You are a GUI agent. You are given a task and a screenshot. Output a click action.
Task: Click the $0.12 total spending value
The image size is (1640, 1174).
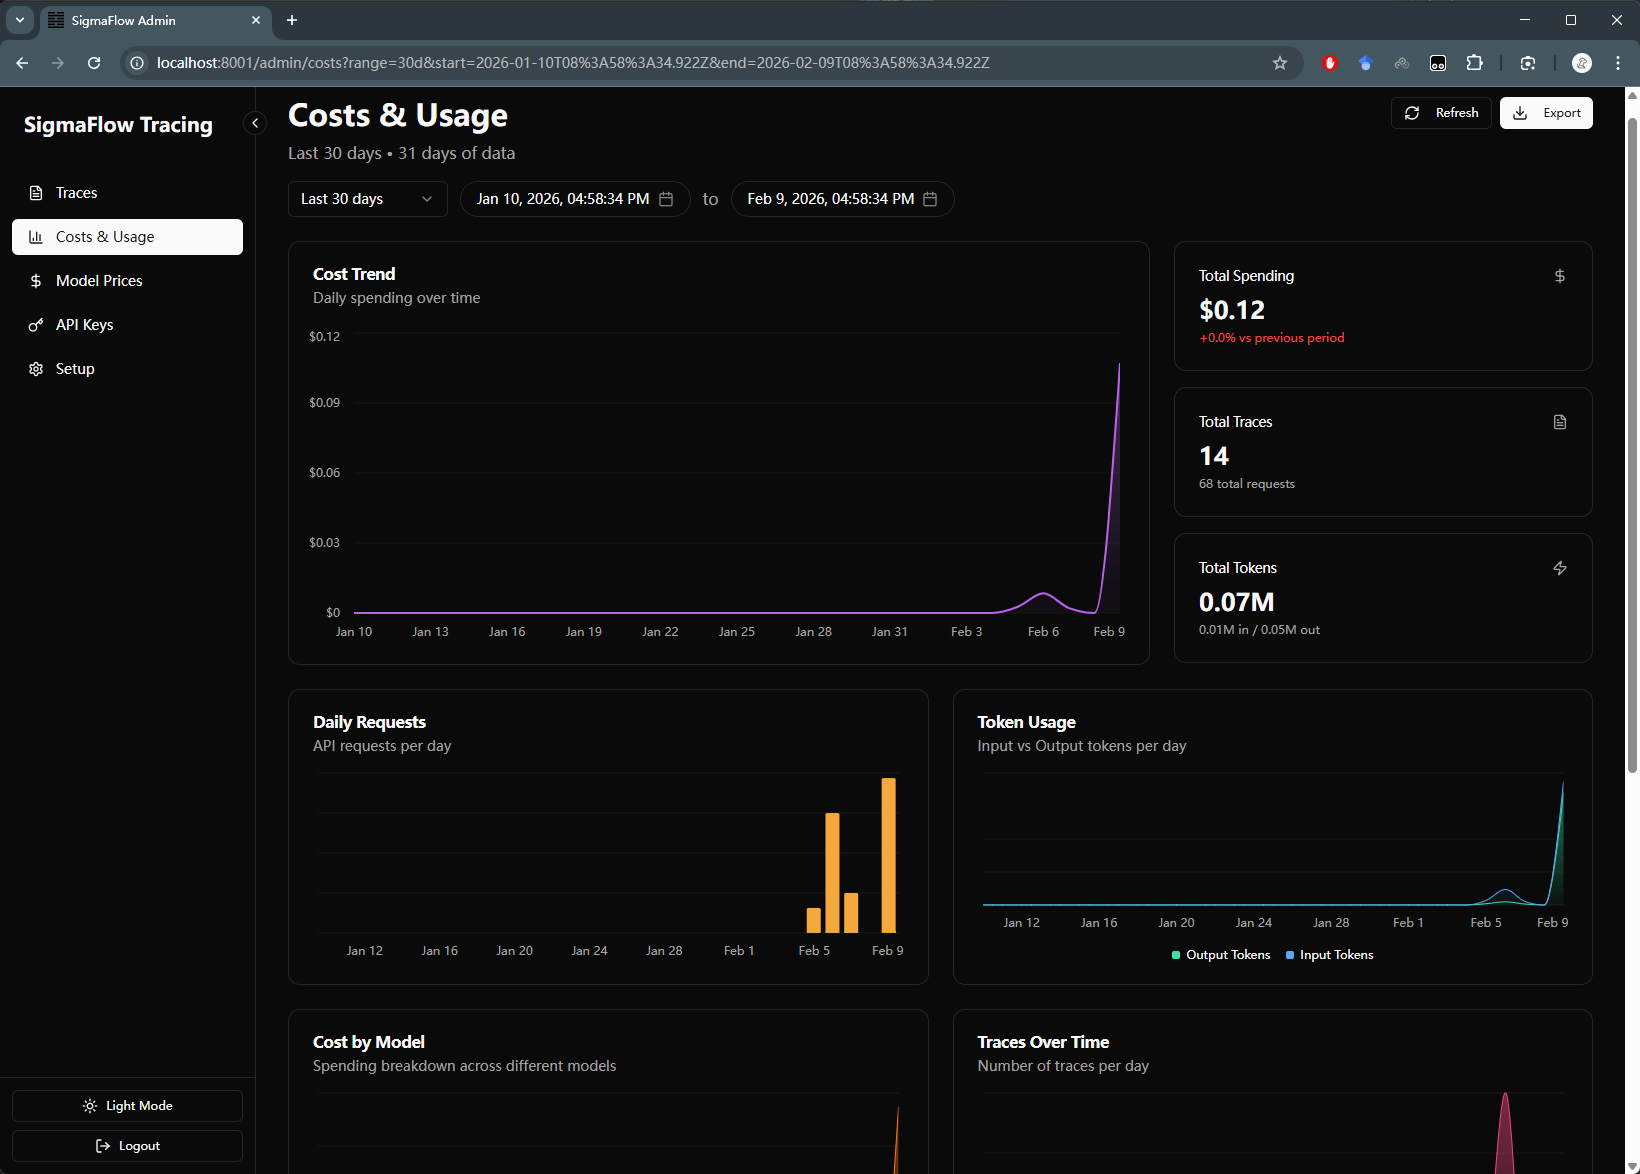1232,310
